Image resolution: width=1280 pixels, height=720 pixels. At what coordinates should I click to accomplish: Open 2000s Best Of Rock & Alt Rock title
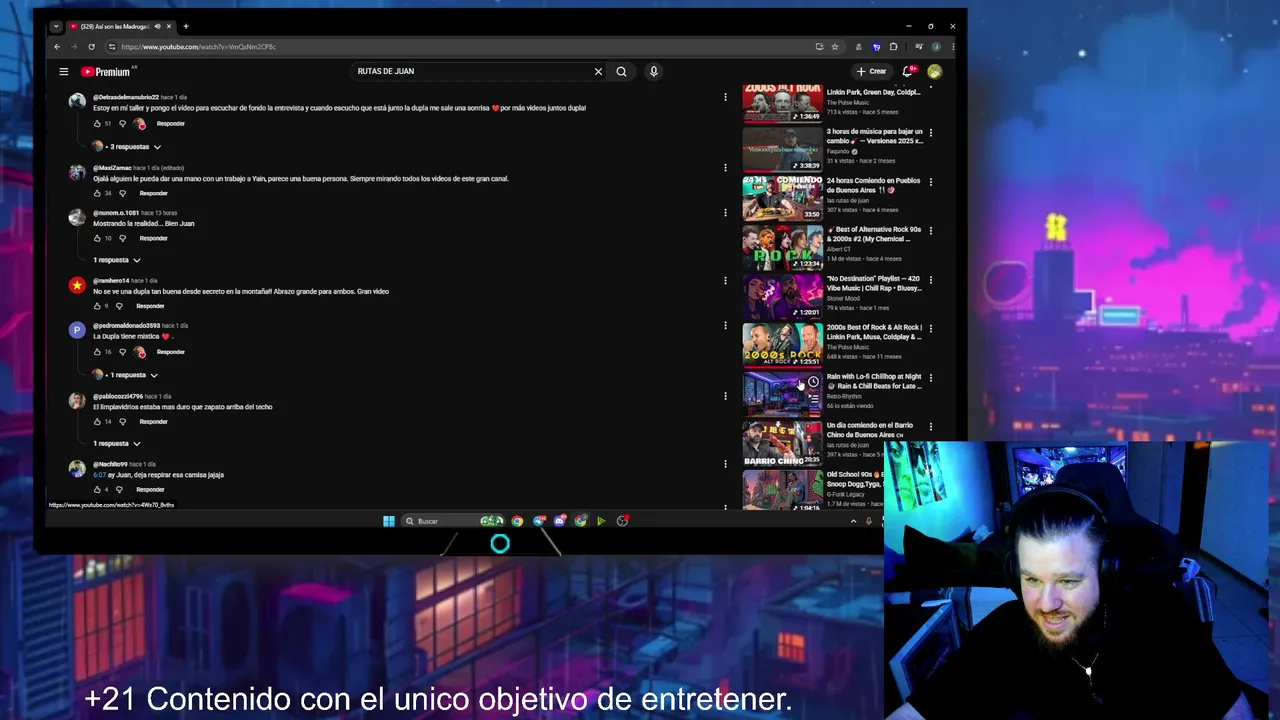(874, 332)
